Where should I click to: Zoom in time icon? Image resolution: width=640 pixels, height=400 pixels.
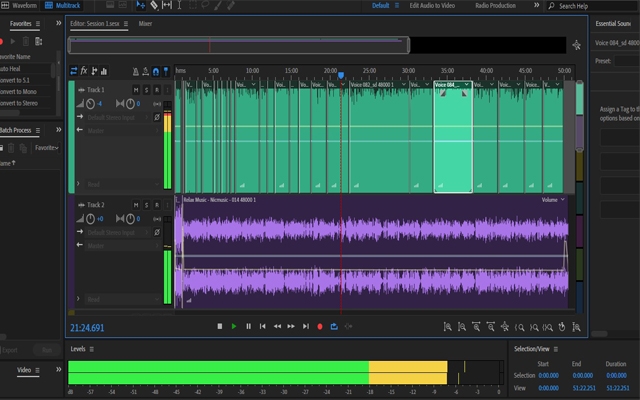[x=476, y=327]
